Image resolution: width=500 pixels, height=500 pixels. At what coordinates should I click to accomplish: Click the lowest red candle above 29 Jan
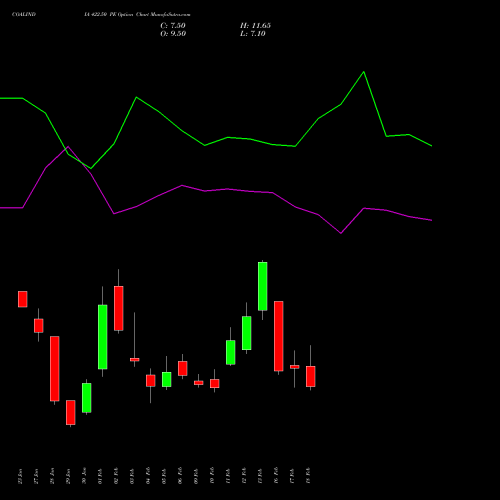[x=71, y=412]
